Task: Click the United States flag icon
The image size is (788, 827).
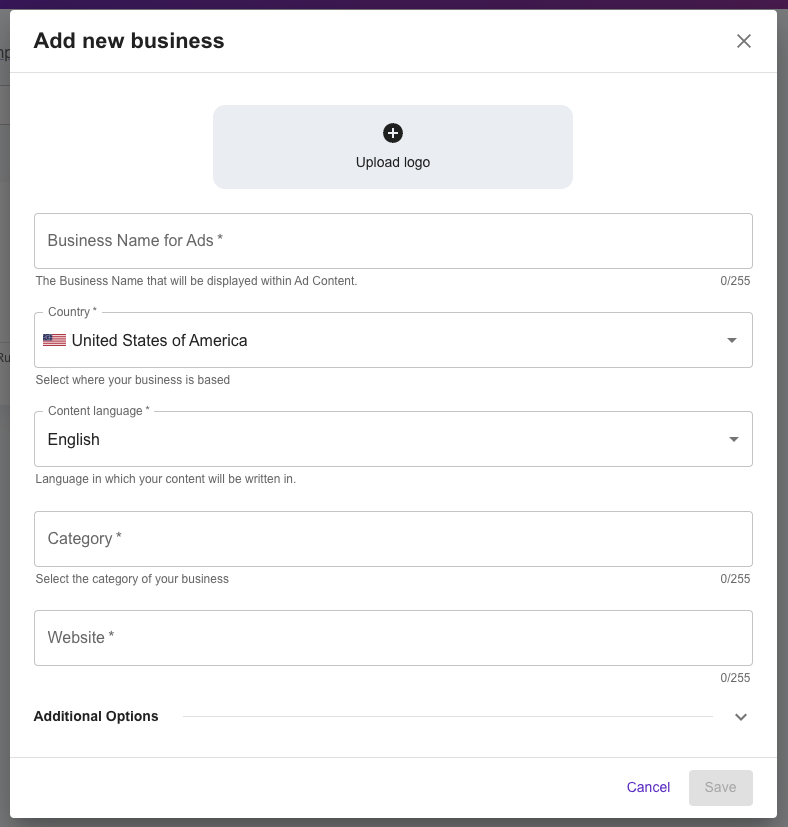Action: pyautogui.click(x=54, y=340)
